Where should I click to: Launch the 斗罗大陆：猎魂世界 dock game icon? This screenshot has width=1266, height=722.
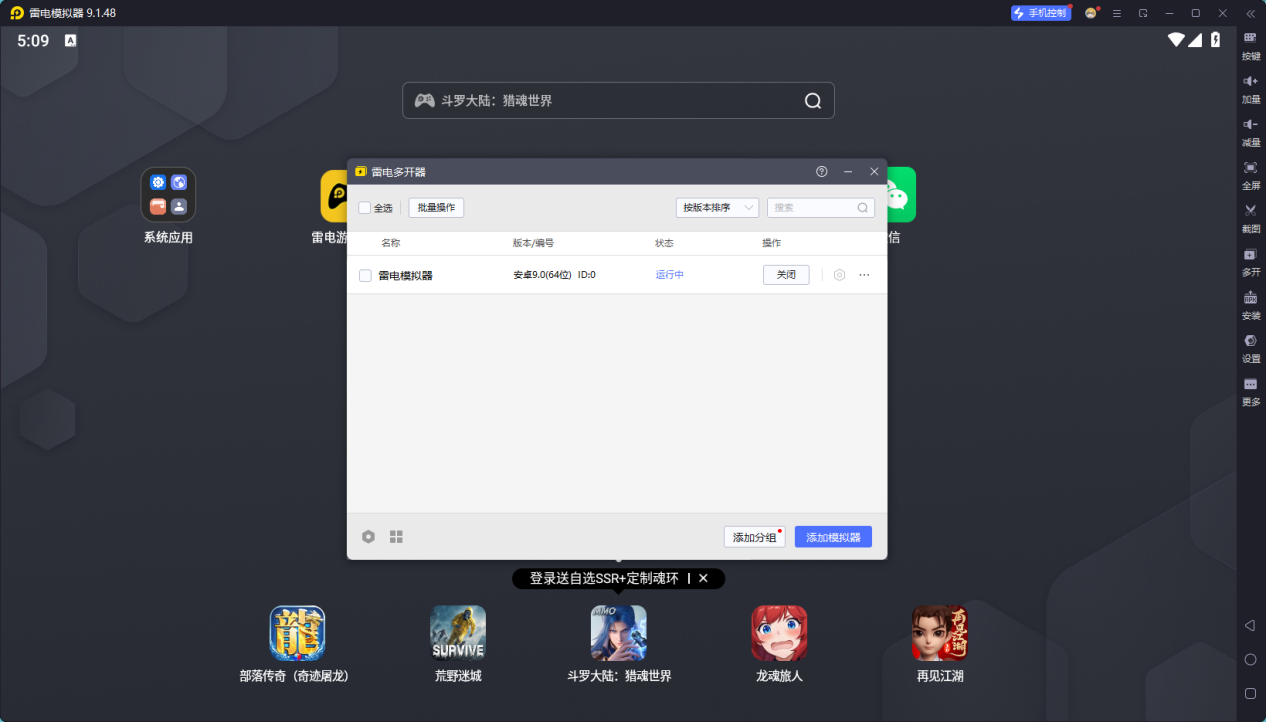(x=619, y=633)
